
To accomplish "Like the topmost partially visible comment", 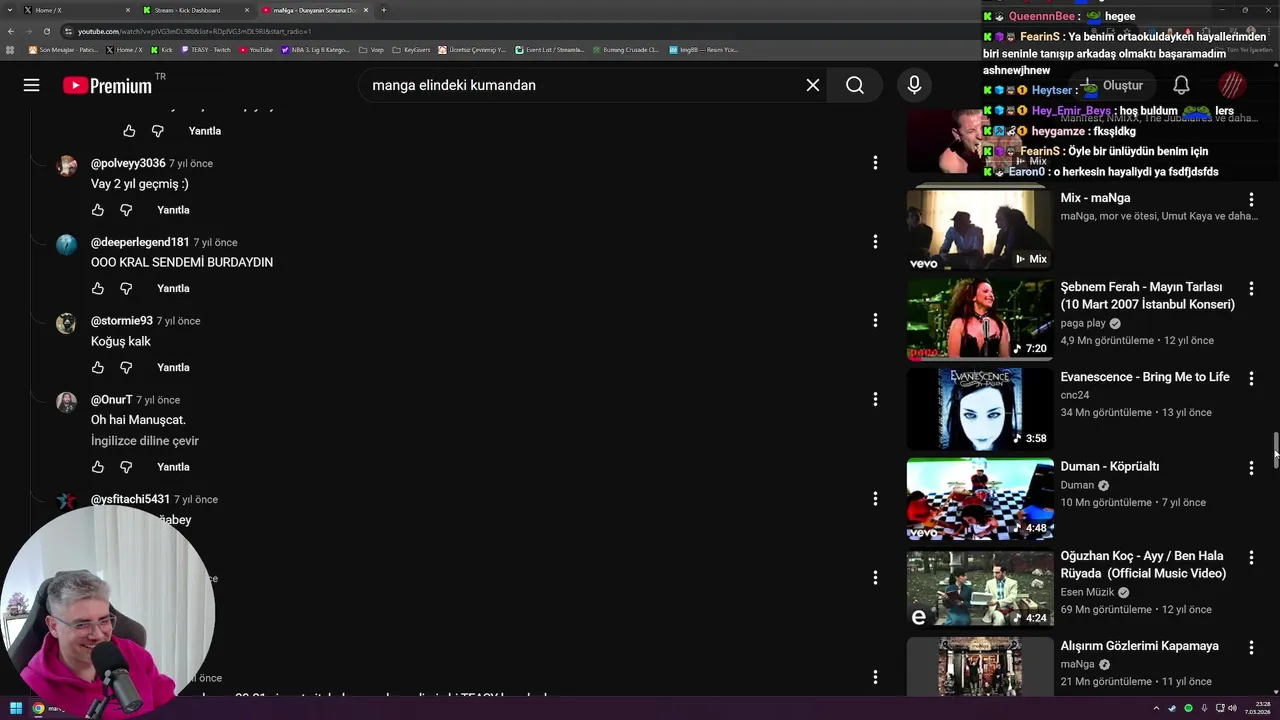I will pyautogui.click(x=129, y=131).
